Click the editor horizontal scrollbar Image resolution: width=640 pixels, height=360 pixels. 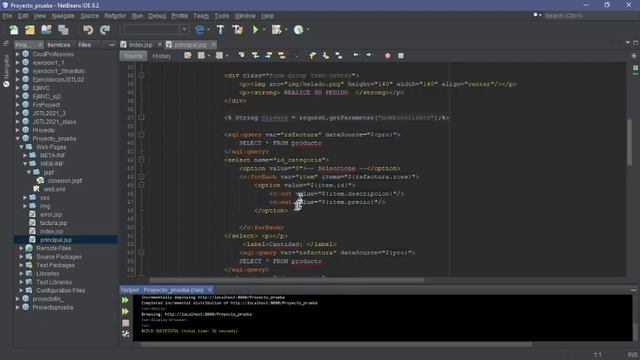[287, 280]
